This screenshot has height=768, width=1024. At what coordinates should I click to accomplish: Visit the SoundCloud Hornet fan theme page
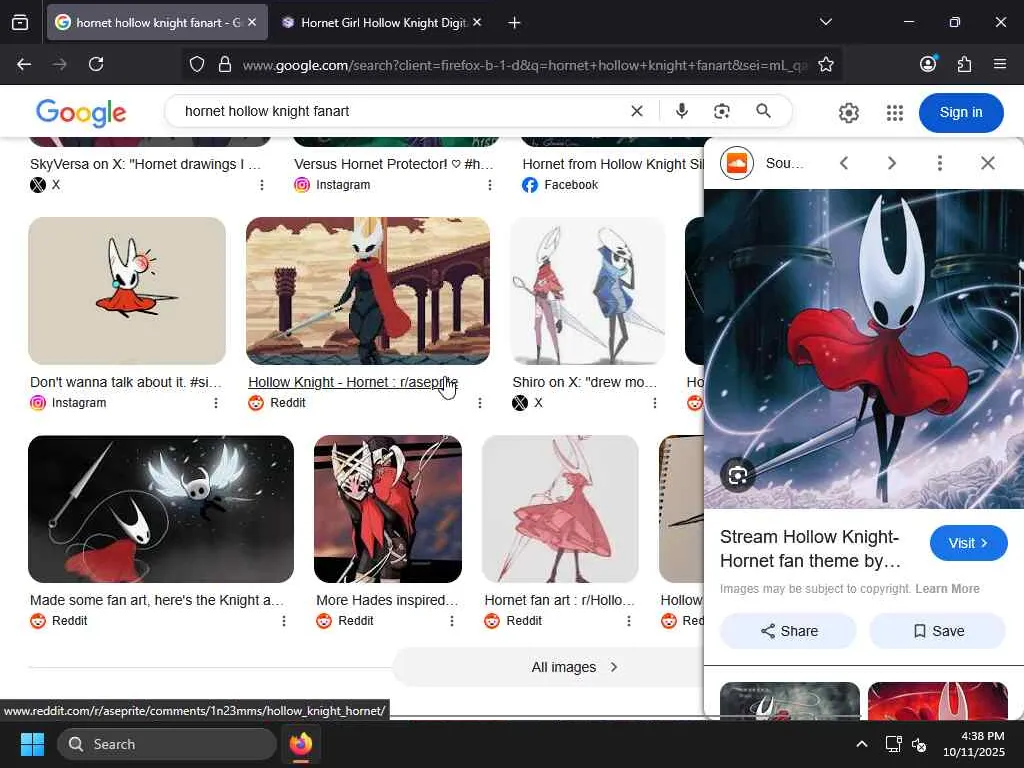(968, 543)
